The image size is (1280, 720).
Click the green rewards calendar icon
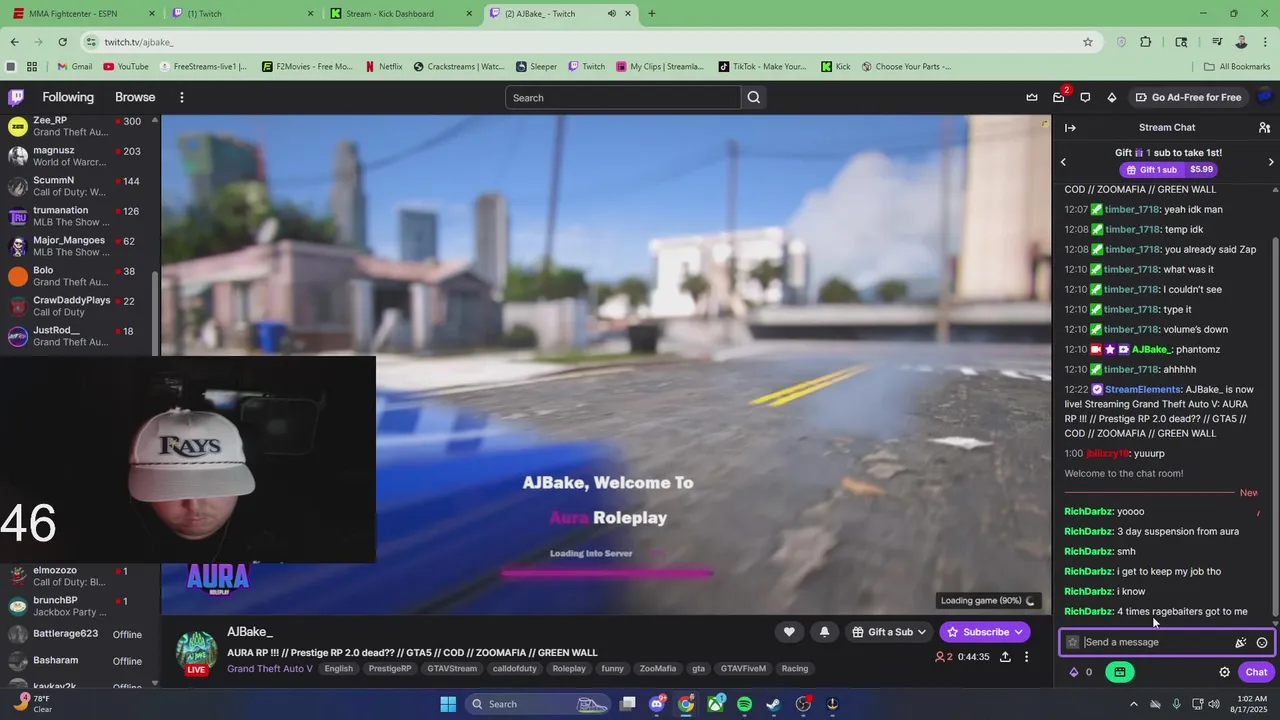[x=1120, y=672]
